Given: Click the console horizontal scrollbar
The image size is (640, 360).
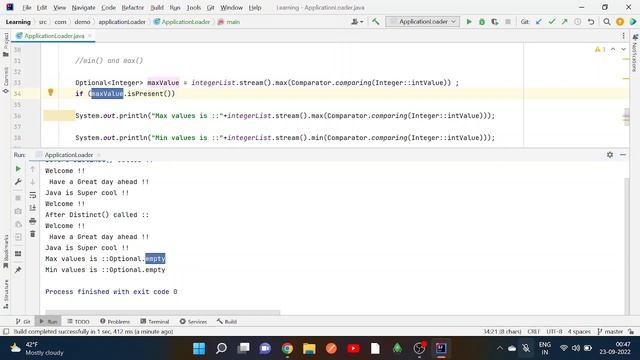Looking at the screenshot, I should point(162,313).
